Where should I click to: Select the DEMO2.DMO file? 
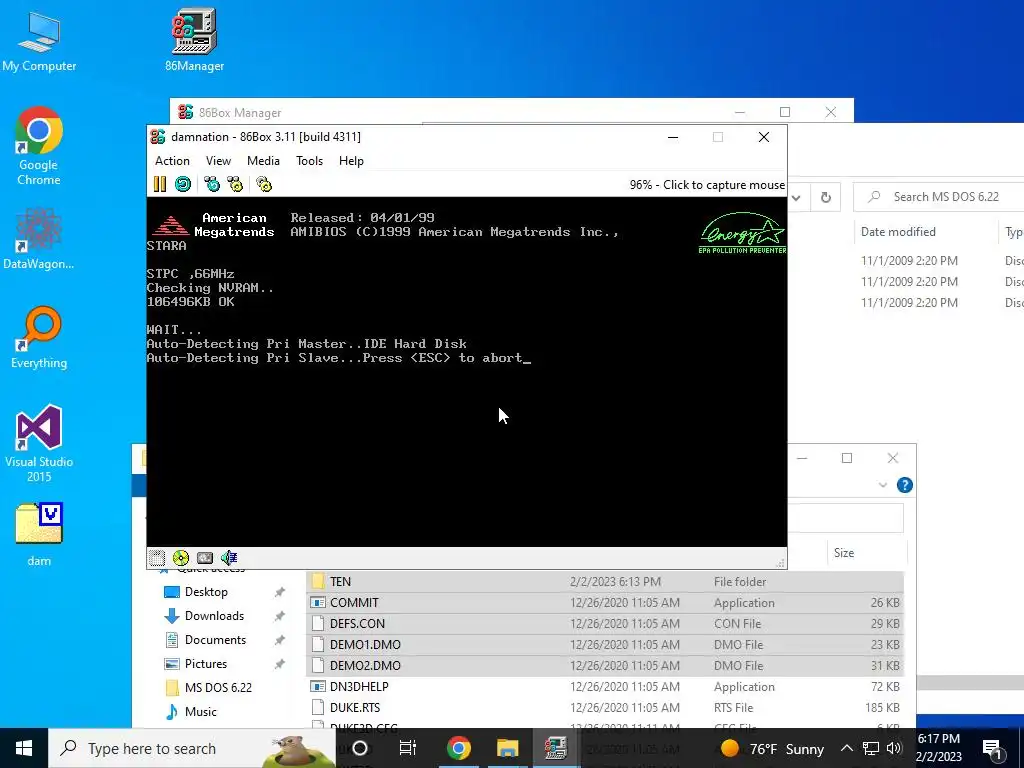click(605, 665)
